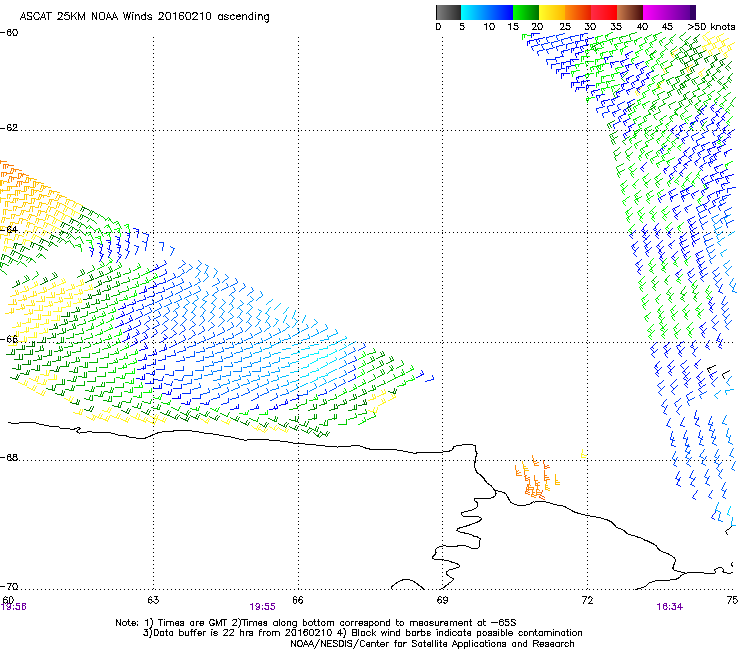Click the brown 35-40 knots legend segment
The width and height of the screenshot is (740, 650).
point(630,12)
